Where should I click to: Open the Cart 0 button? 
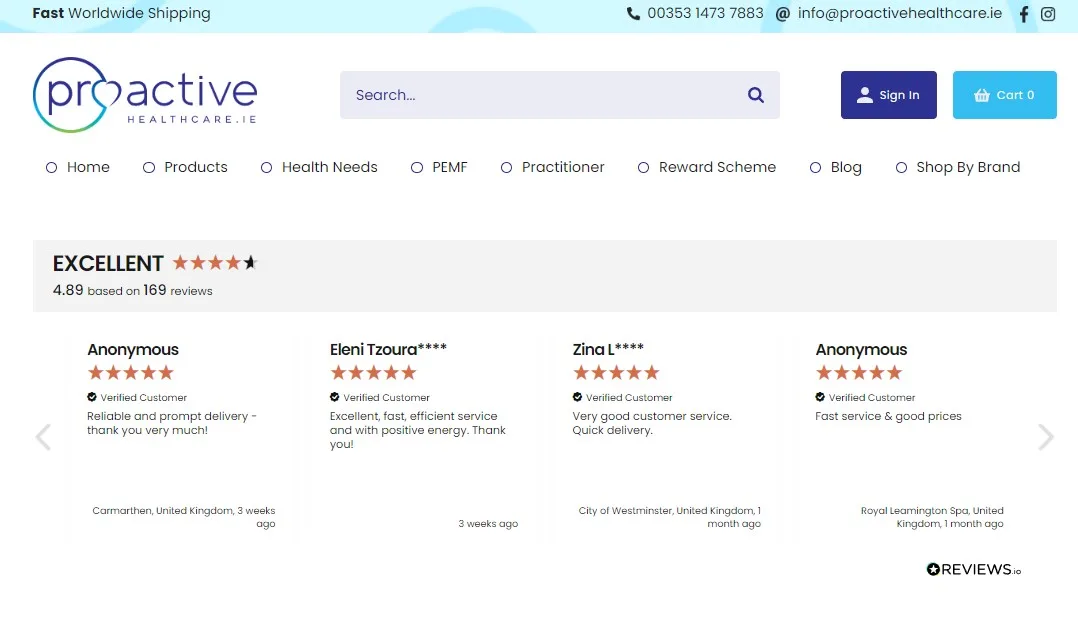[1004, 95]
